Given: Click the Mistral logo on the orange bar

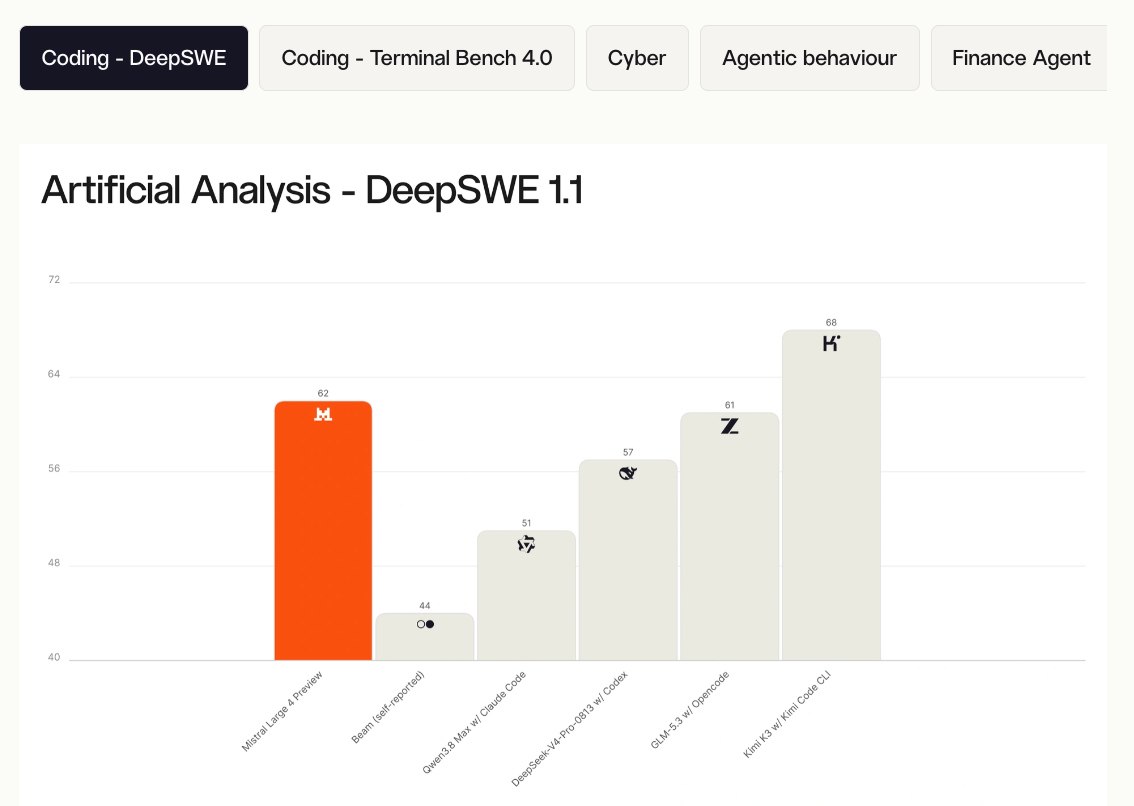Looking at the screenshot, I should (x=323, y=414).
